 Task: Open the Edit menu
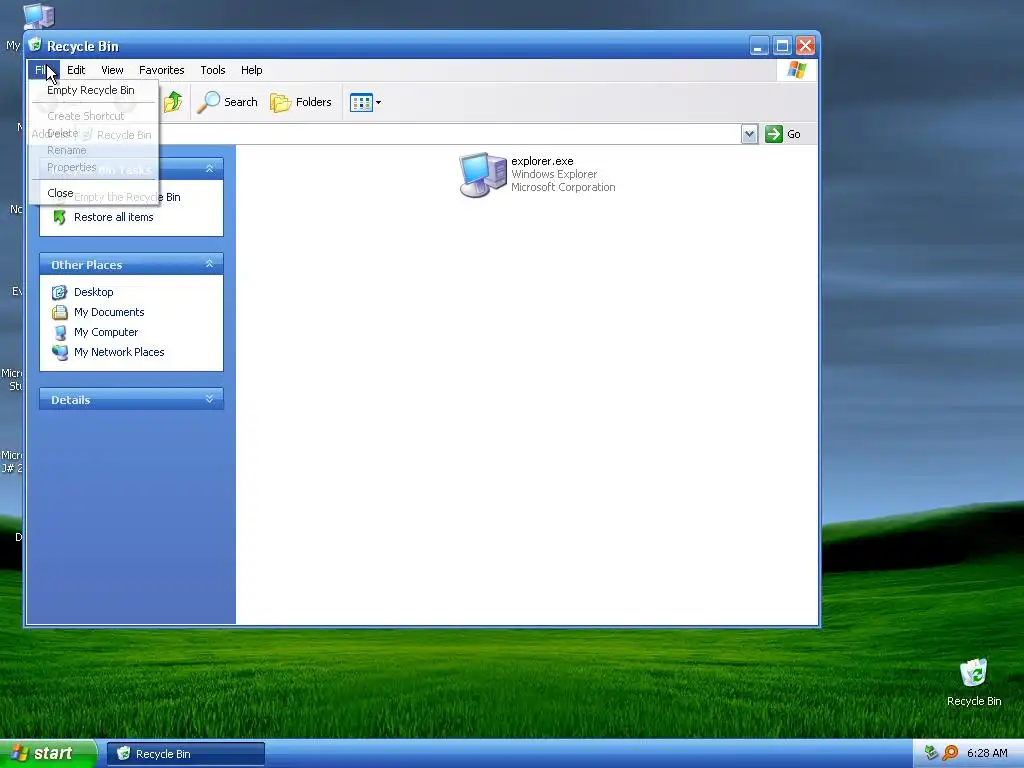point(76,70)
